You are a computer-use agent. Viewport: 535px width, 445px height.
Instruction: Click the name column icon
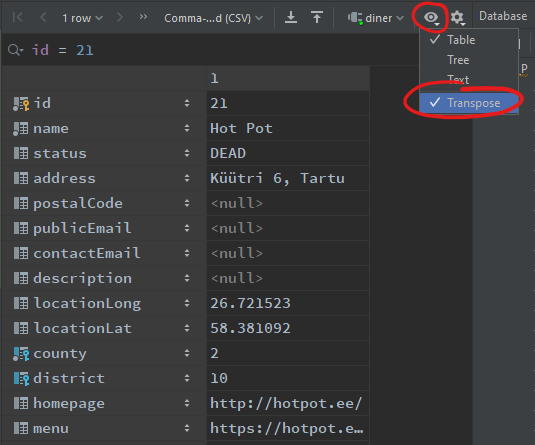[x=21, y=129]
